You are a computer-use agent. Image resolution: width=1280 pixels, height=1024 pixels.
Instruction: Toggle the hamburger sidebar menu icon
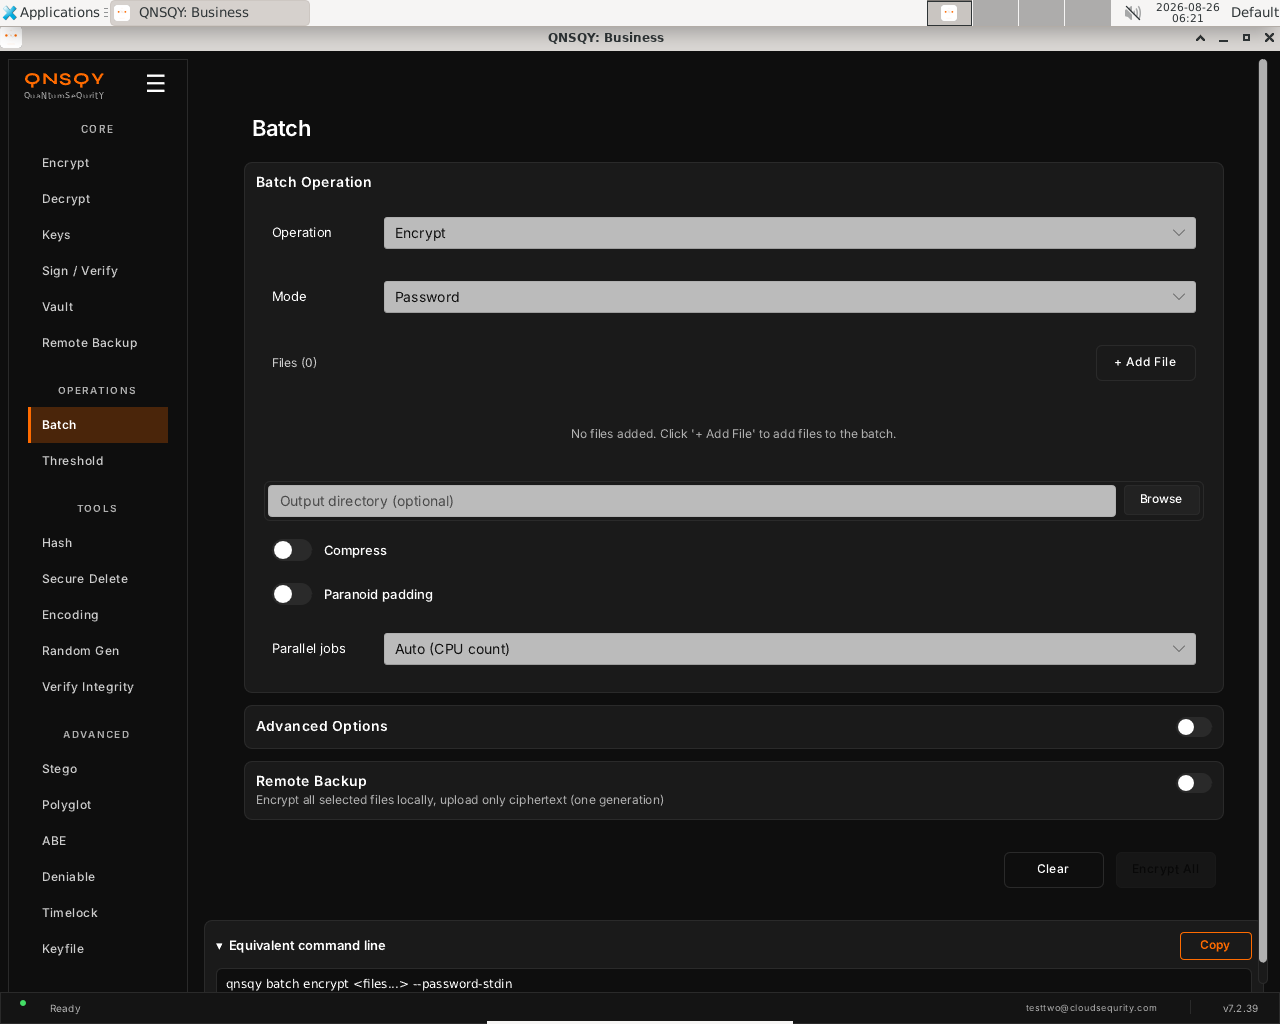(155, 83)
